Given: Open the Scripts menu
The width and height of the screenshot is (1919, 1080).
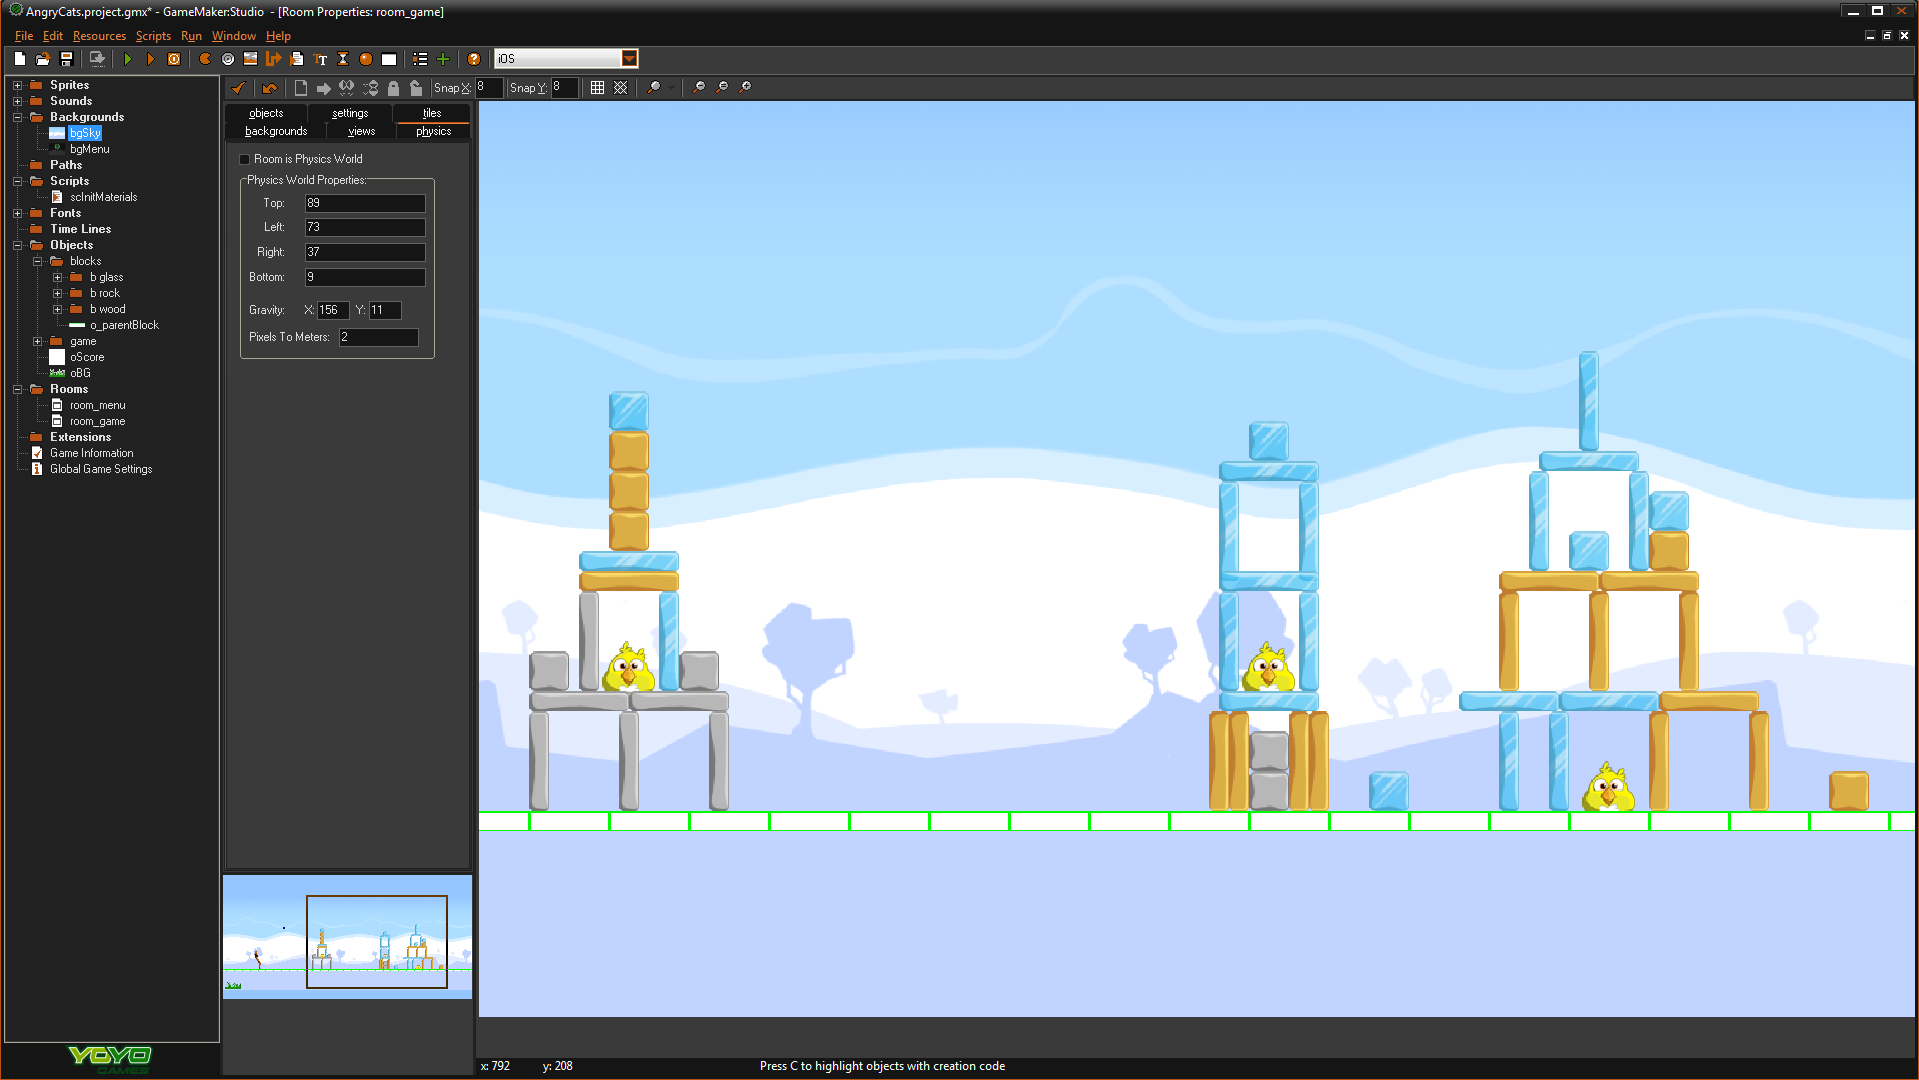Looking at the screenshot, I should tap(153, 36).
